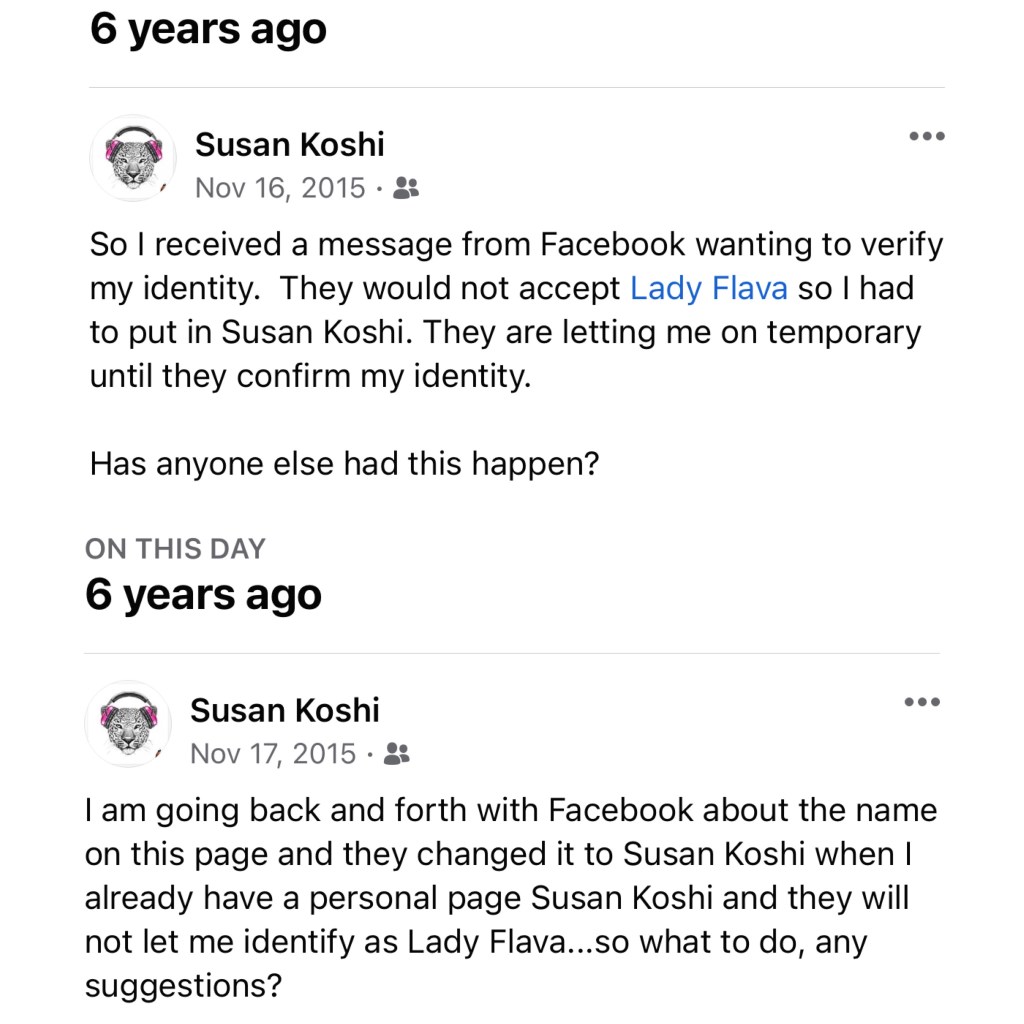
Task: Tap the leopard avatar on the Nov 17 post
Action: pos(128,724)
